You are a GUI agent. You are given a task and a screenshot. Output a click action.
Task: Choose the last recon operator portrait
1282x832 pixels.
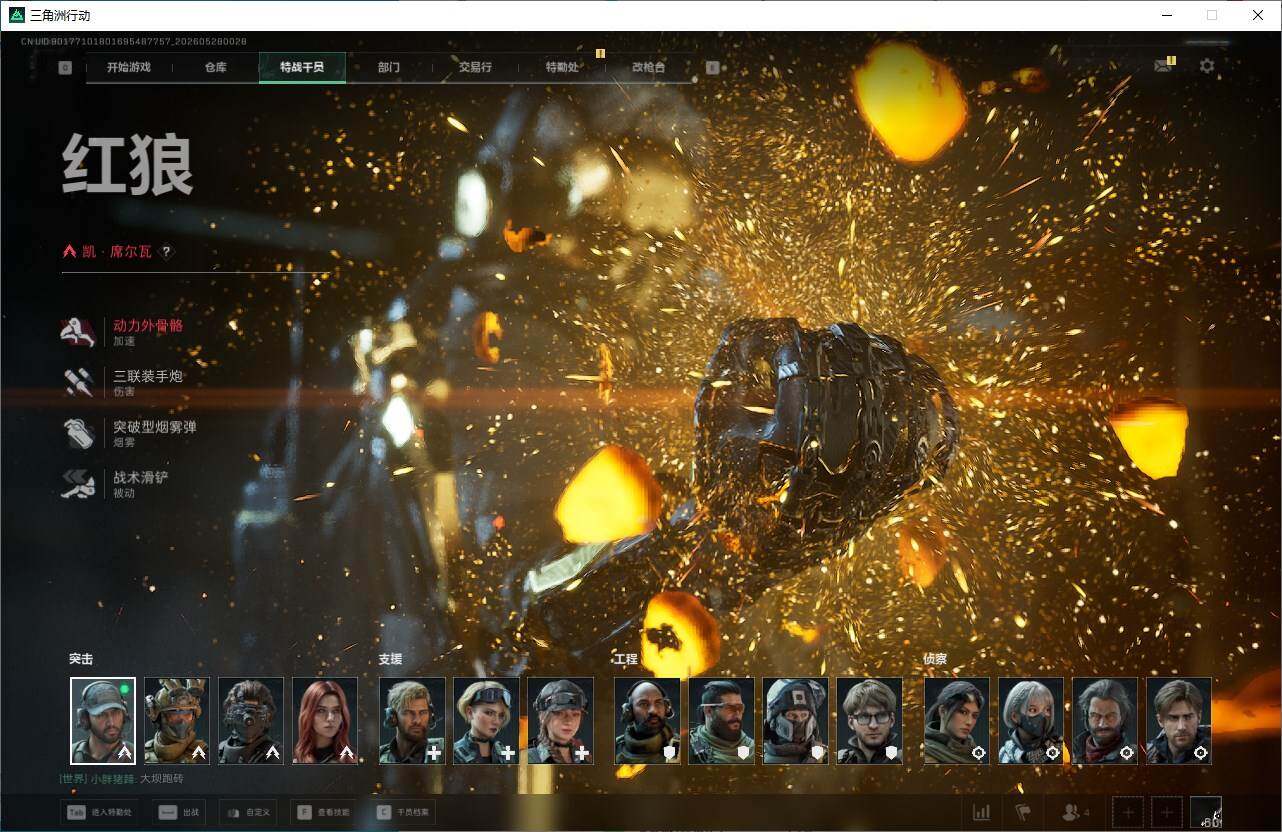(x=1179, y=721)
